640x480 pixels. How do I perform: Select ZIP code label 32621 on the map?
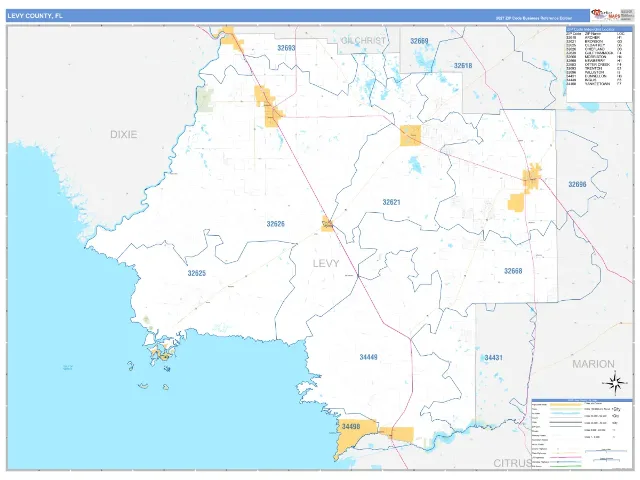391,202
